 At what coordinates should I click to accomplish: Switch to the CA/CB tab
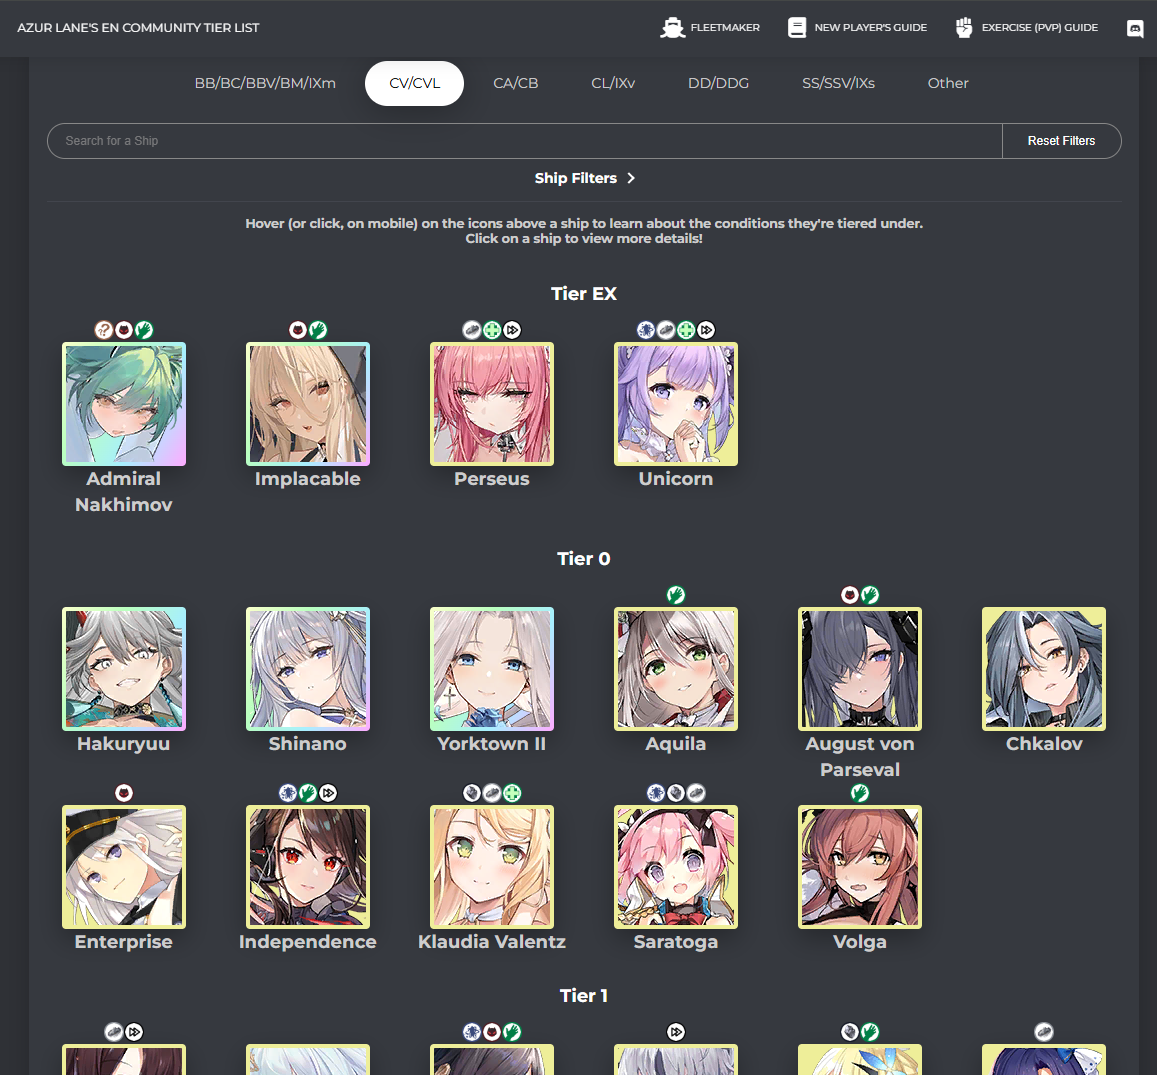coord(516,83)
